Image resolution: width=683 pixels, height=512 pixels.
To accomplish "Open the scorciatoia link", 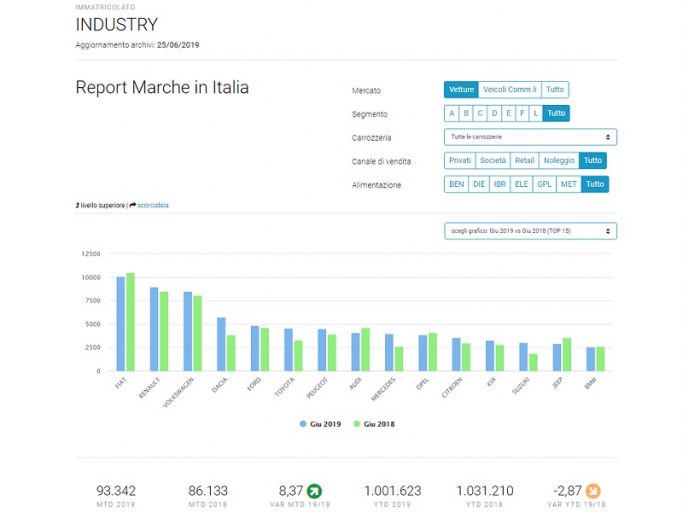I will [153, 205].
